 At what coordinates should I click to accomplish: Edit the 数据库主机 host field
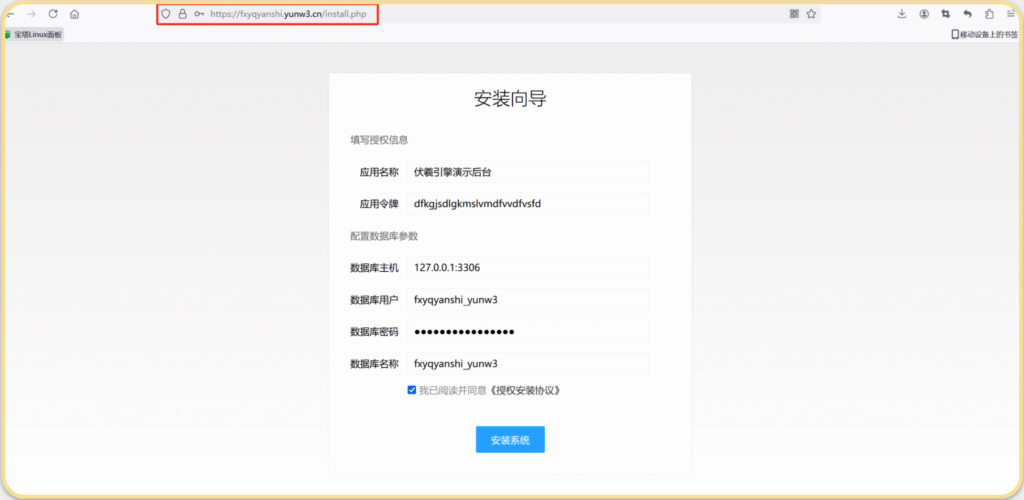click(528, 267)
